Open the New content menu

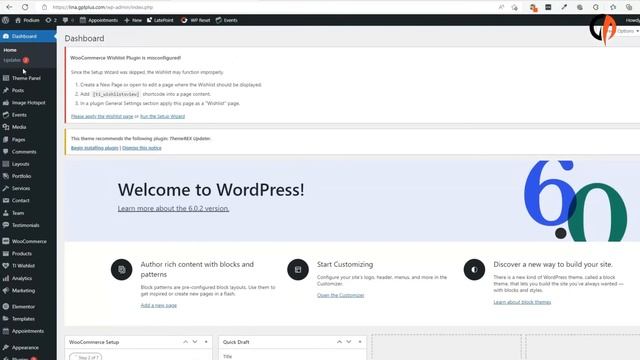click(x=133, y=20)
